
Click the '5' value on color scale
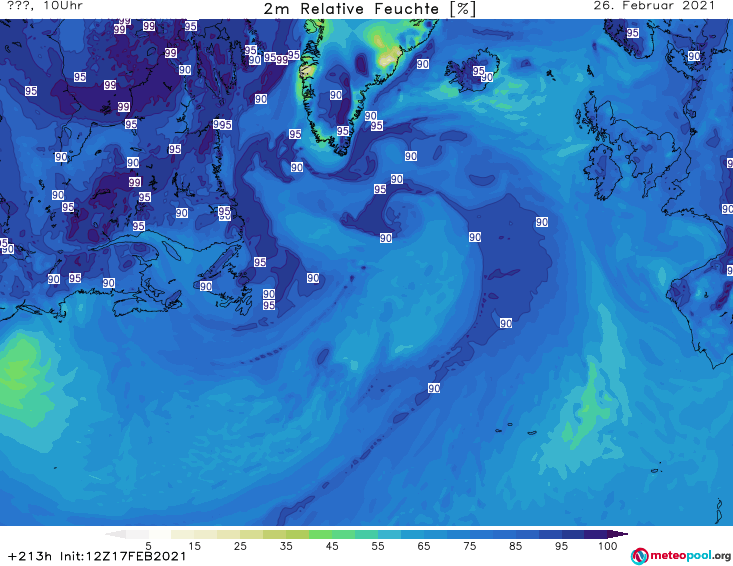(x=148, y=546)
